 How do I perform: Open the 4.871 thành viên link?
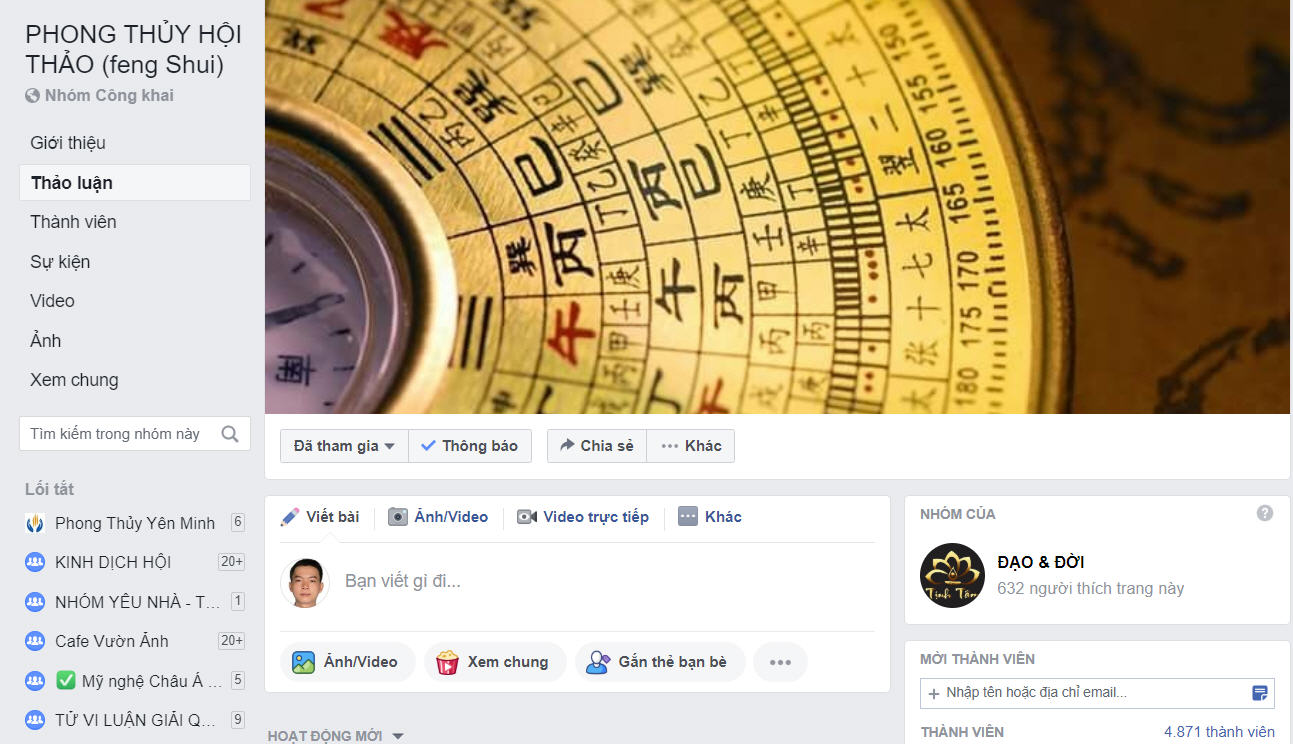(1219, 732)
